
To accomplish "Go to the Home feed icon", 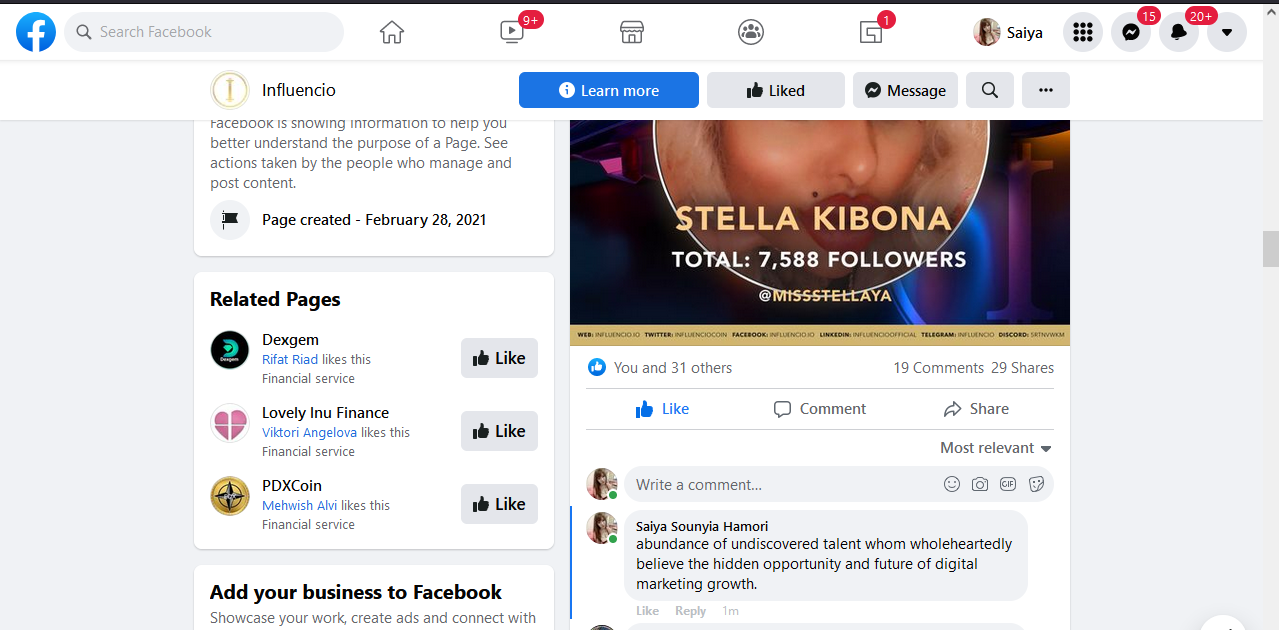I will click(392, 32).
